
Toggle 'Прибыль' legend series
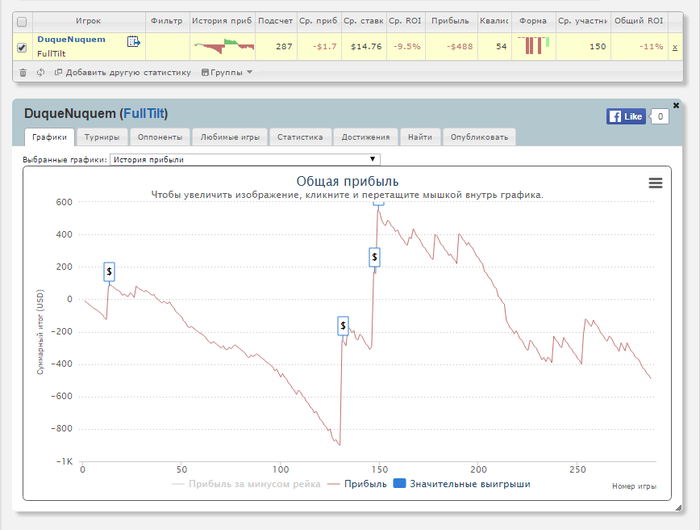pos(357,484)
